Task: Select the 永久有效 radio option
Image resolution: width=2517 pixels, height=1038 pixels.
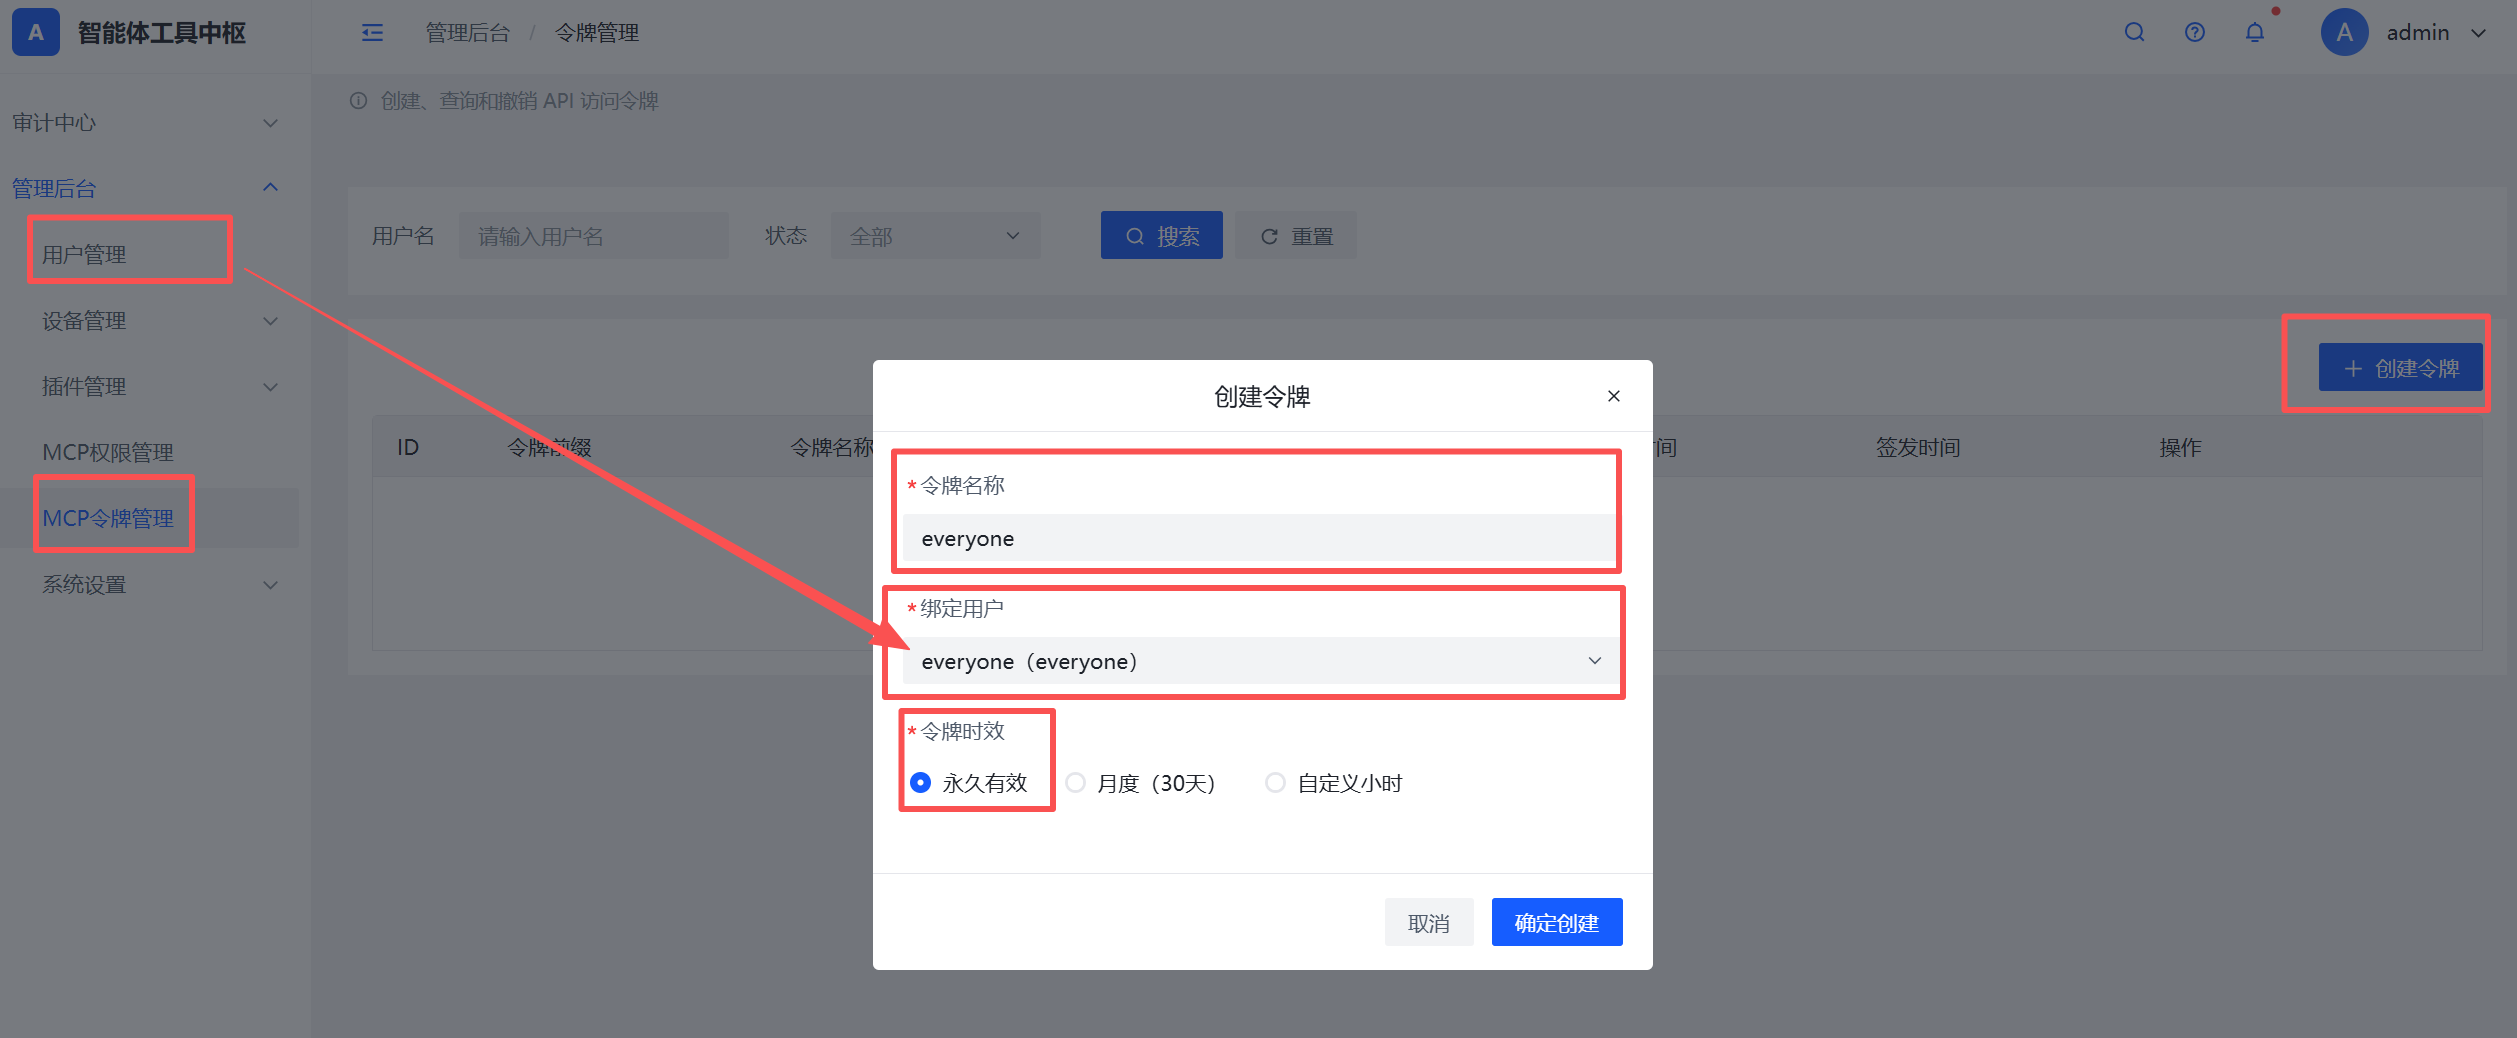Action: 969,783
